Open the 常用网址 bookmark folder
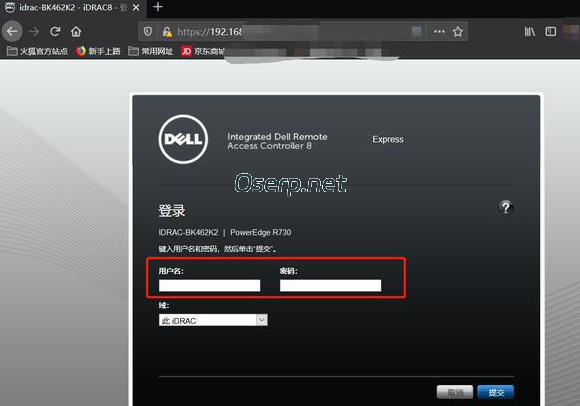The image size is (580, 406). tap(151, 51)
